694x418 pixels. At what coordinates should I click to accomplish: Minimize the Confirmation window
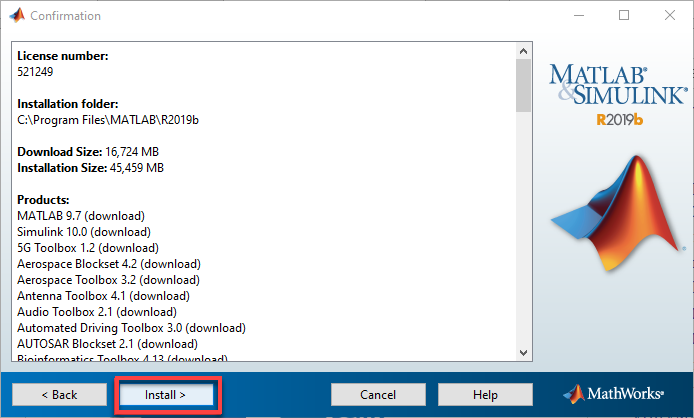coord(579,15)
